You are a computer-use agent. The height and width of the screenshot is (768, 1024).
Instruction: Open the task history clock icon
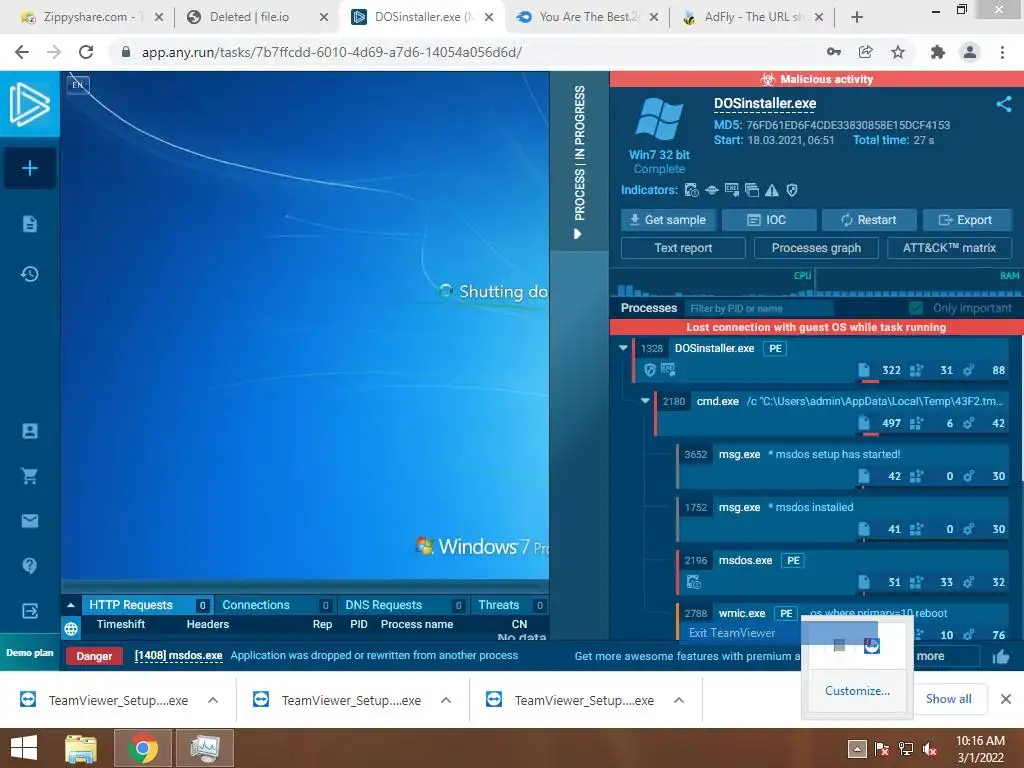point(29,274)
